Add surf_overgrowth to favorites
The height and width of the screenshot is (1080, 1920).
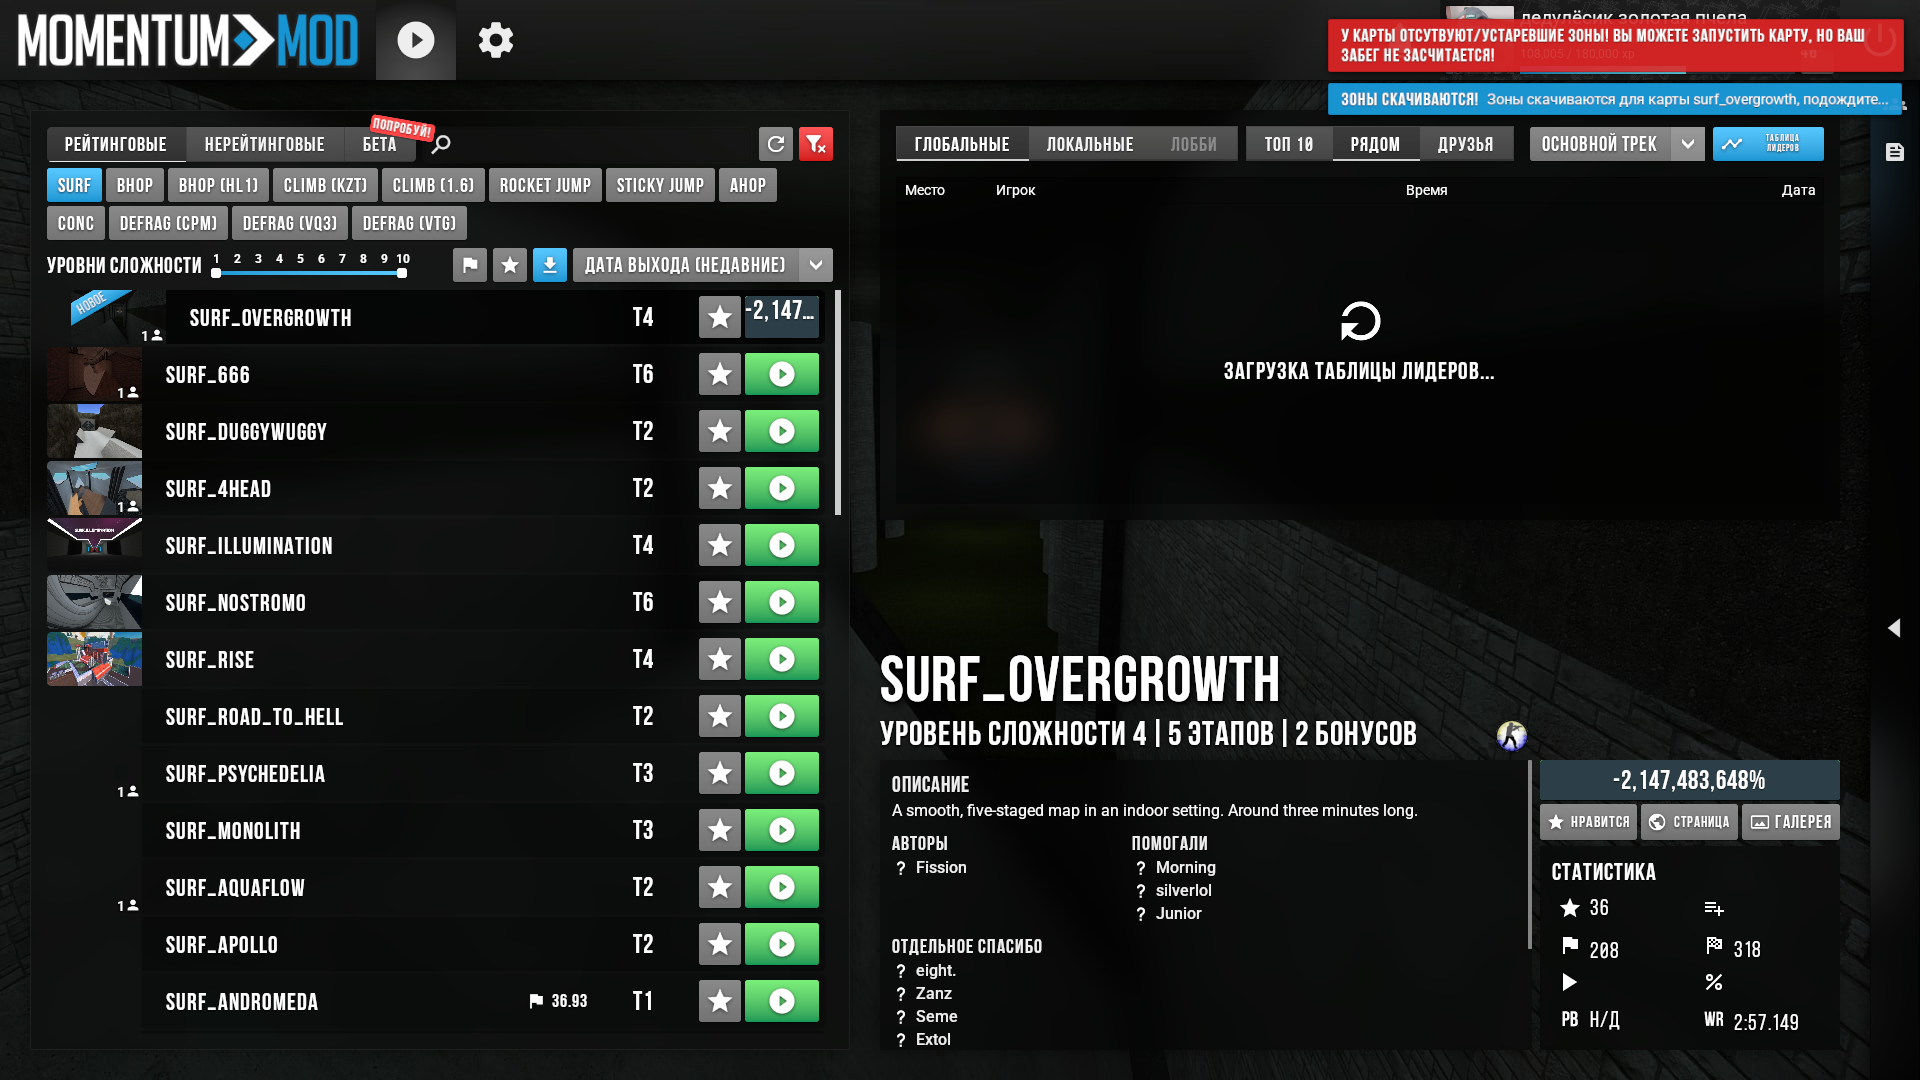pos(720,317)
